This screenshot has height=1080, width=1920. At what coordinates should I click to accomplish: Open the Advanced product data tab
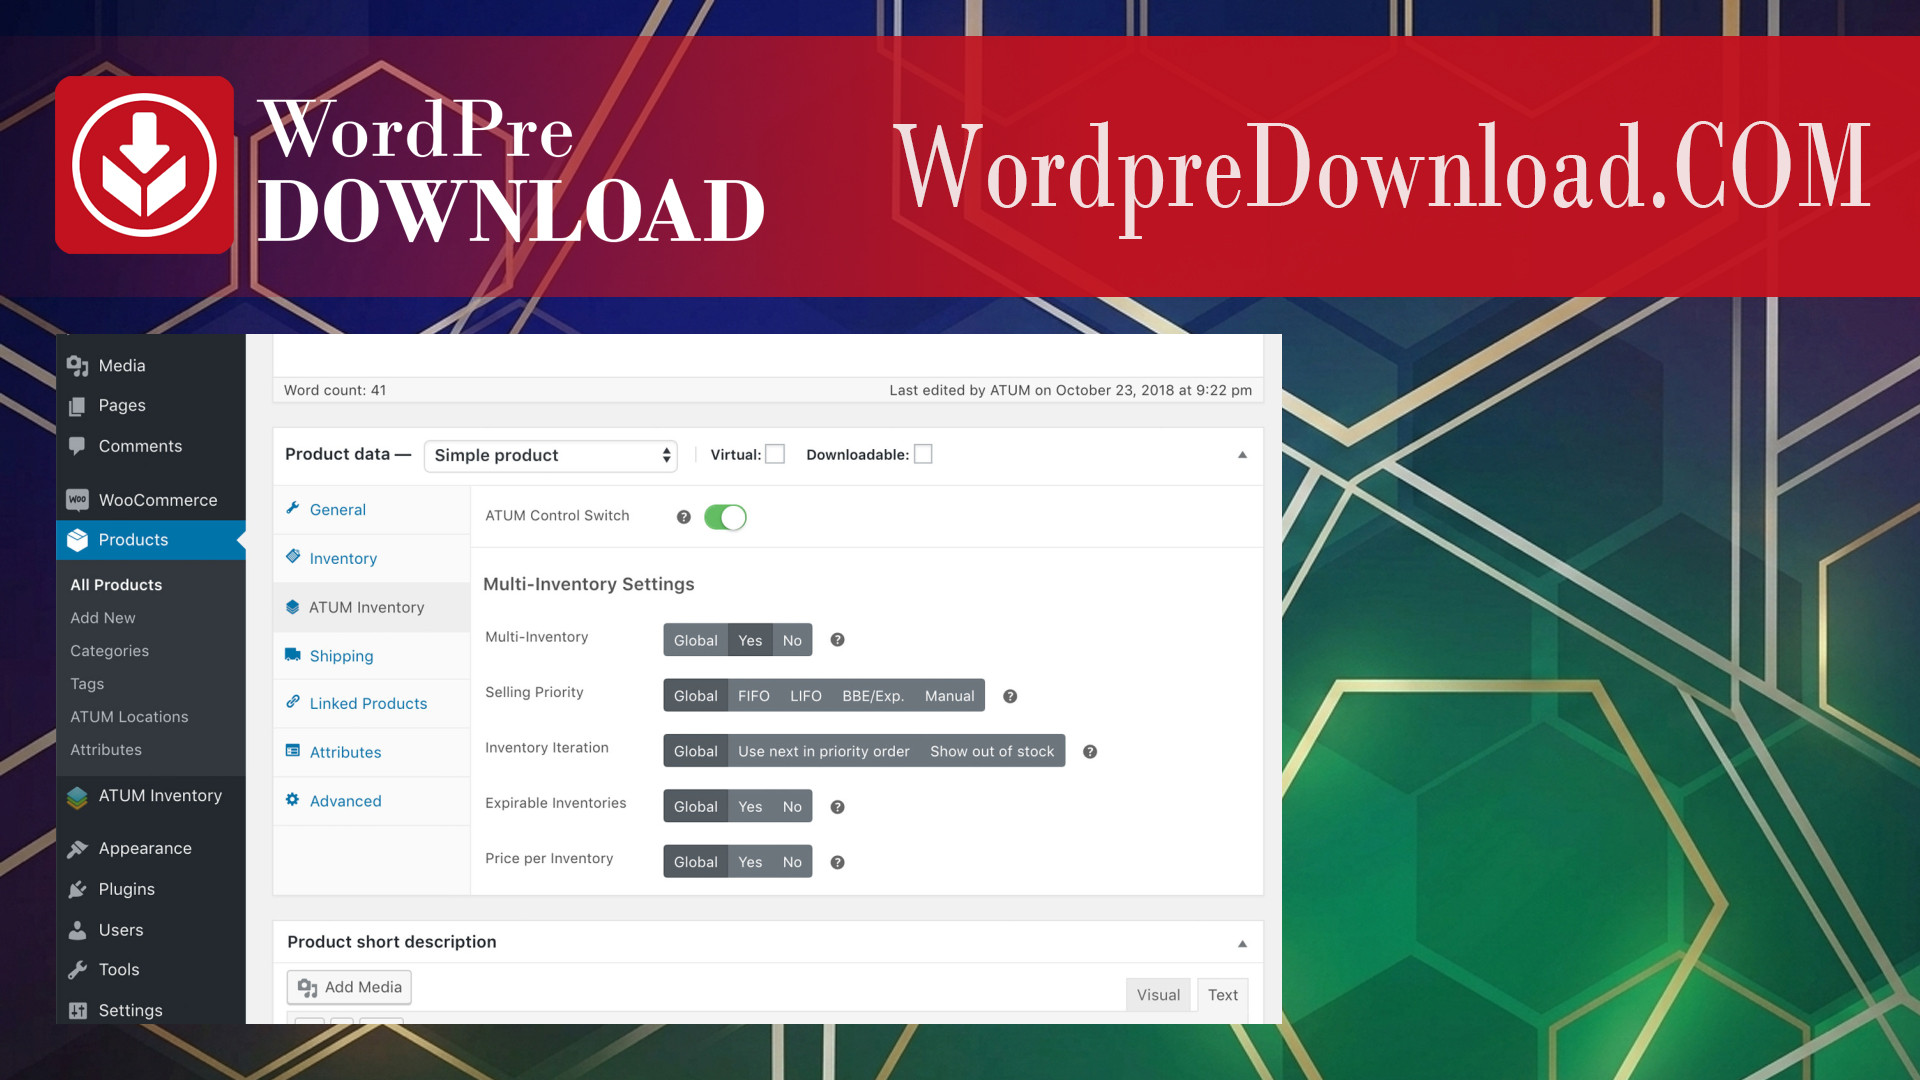click(x=371, y=801)
